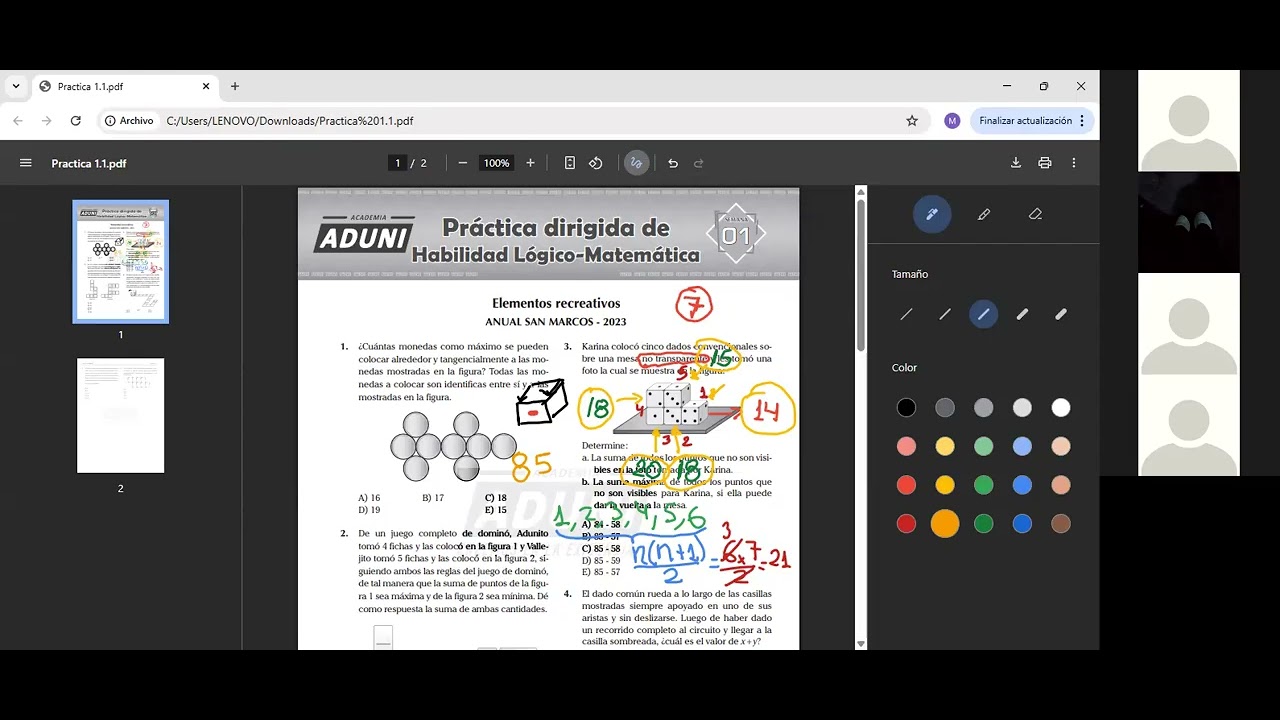
Task: Choose the second thinnest pen size
Action: coord(945,314)
